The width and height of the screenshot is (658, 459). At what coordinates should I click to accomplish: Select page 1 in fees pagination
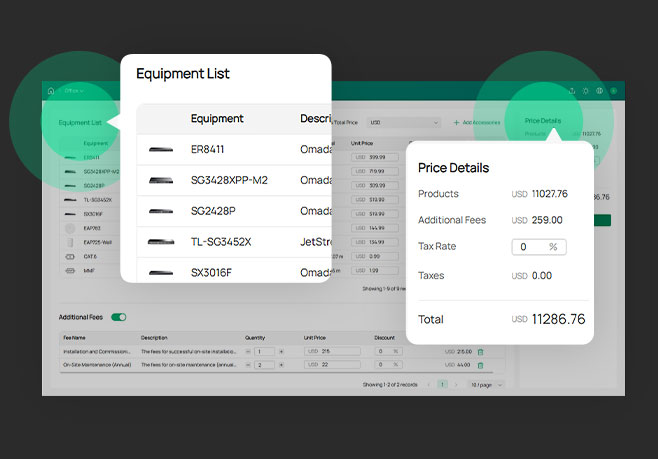[442, 385]
